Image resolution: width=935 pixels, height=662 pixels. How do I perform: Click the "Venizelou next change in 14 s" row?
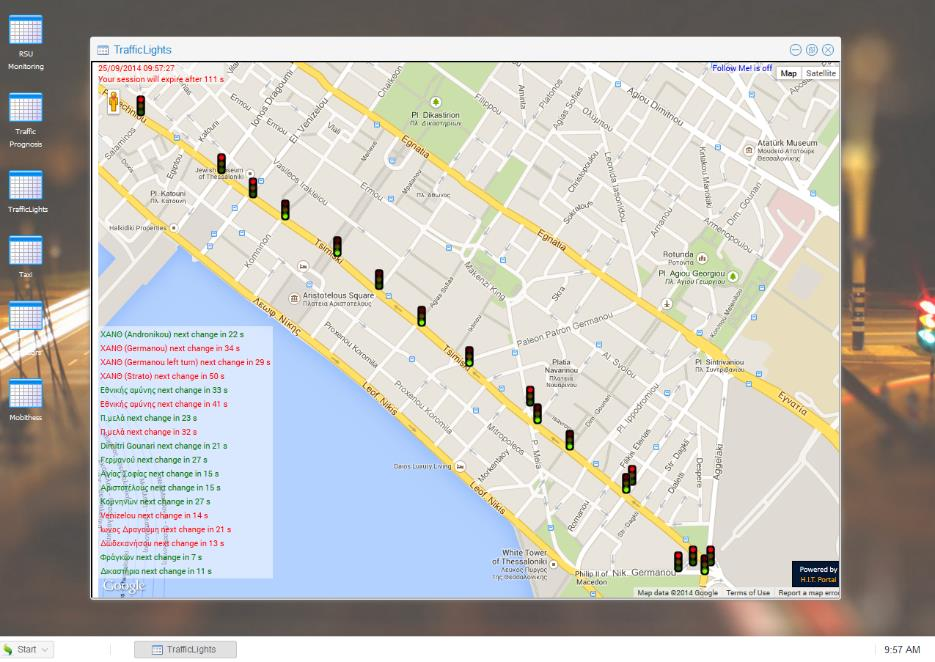154,515
